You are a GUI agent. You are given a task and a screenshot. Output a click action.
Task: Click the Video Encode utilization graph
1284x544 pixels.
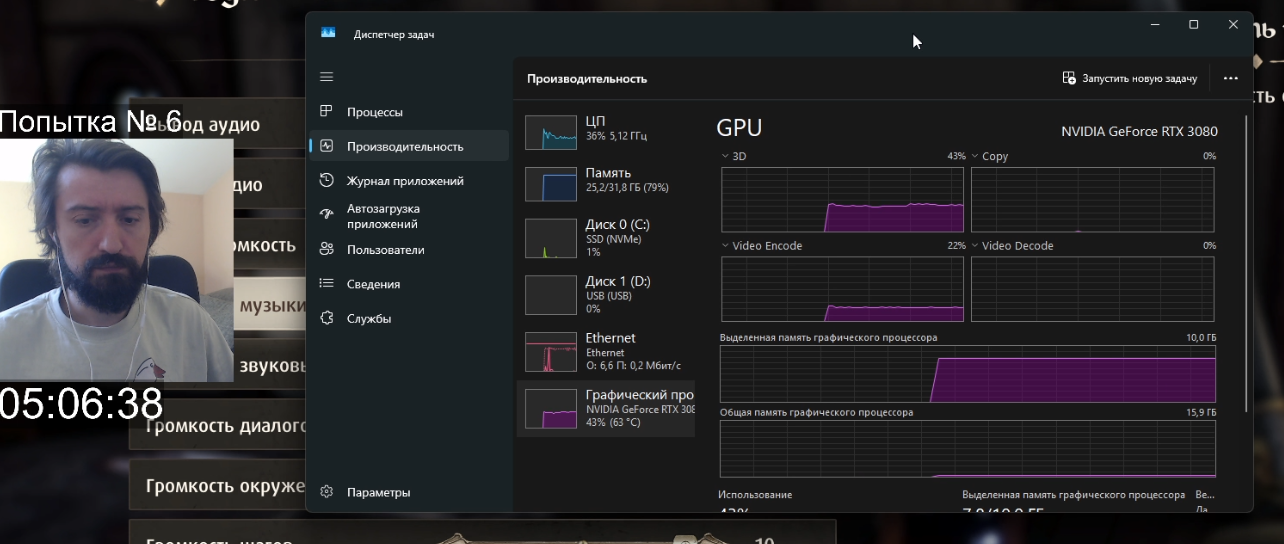pyautogui.click(x=842, y=289)
